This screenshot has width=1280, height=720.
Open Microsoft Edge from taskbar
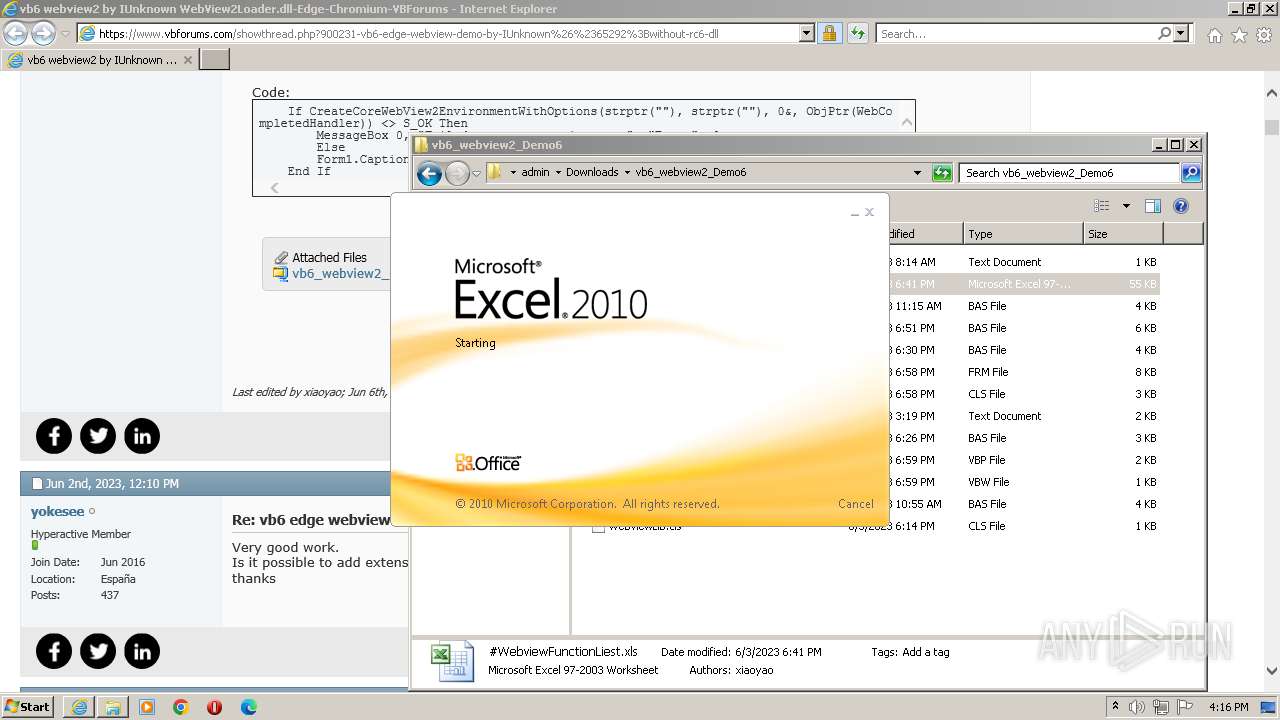[249, 707]
